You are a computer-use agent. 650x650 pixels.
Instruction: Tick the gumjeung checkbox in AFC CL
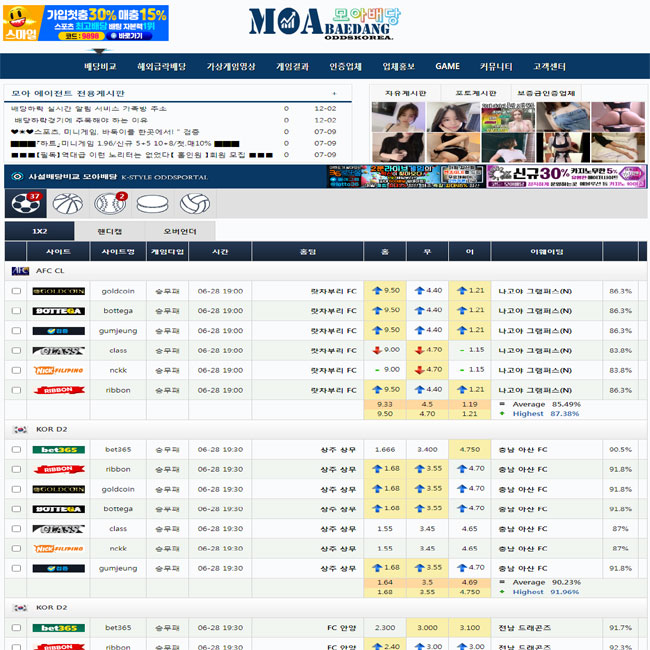click(x=16, y=331)
